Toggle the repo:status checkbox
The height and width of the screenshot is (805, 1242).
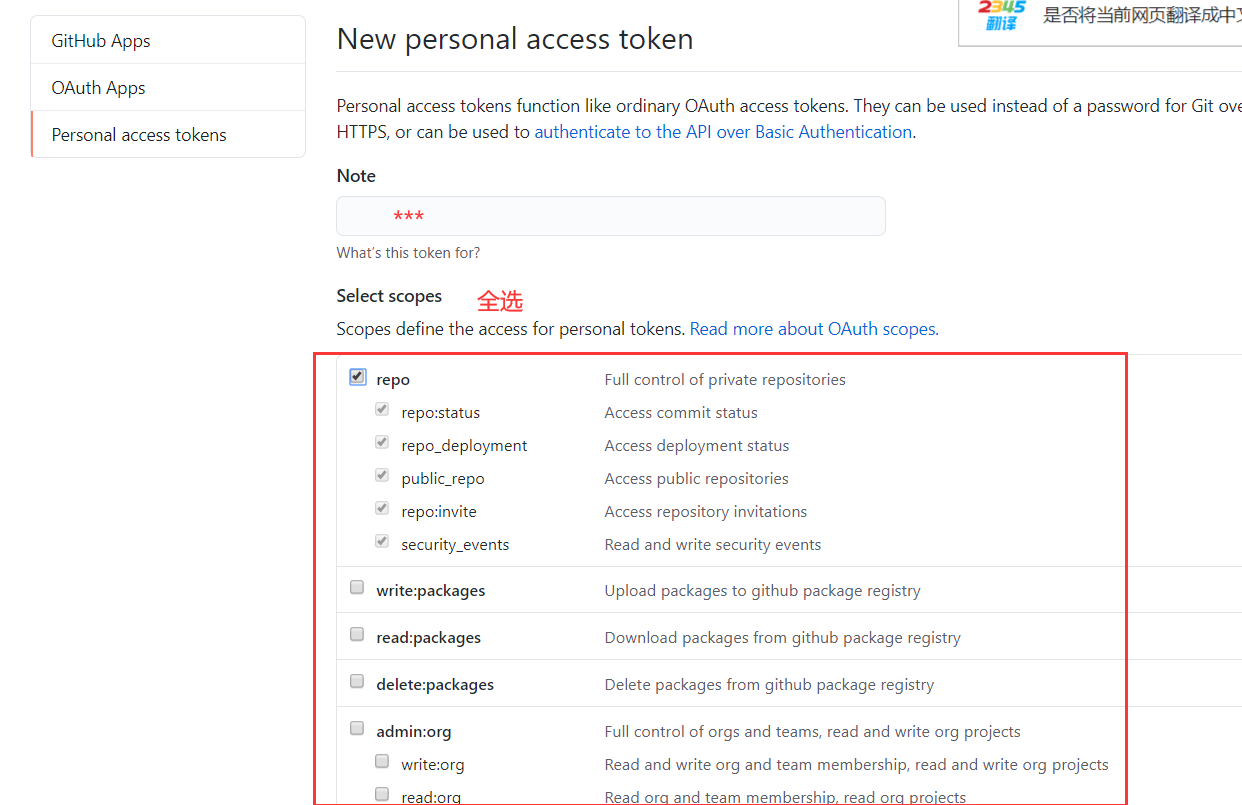coord(382,410)
